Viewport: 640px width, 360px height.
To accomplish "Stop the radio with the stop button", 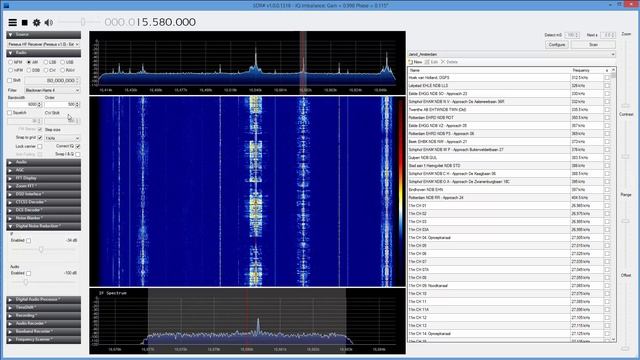I will pyautogui.click(x=25, y=22).
